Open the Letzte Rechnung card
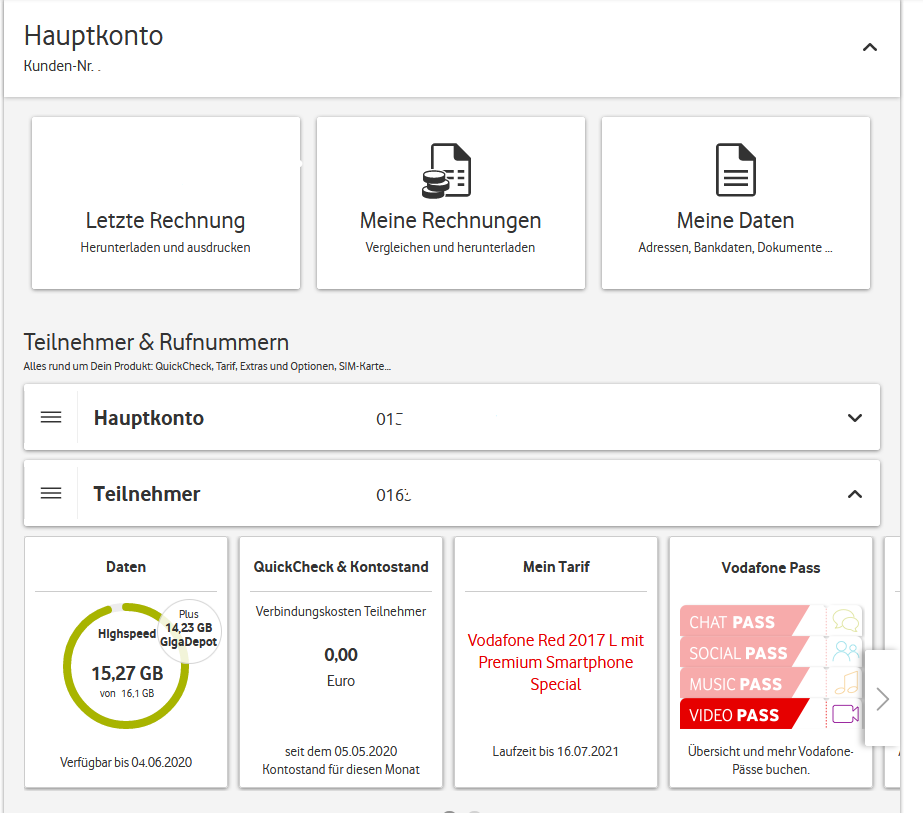Screen dimensions: 923x813 tap(165, 203)
